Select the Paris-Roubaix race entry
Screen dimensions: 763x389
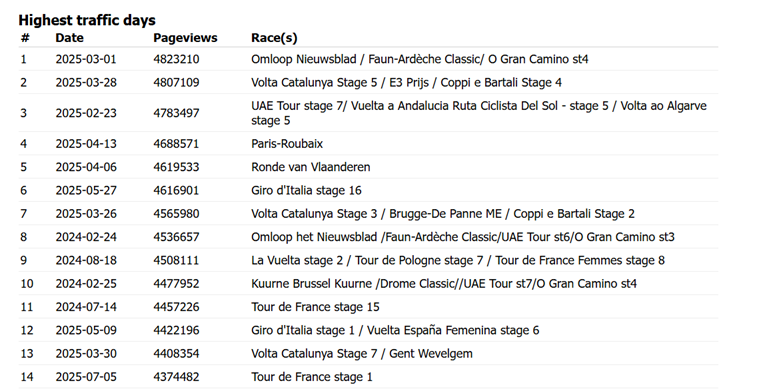[x=287, y=144]
